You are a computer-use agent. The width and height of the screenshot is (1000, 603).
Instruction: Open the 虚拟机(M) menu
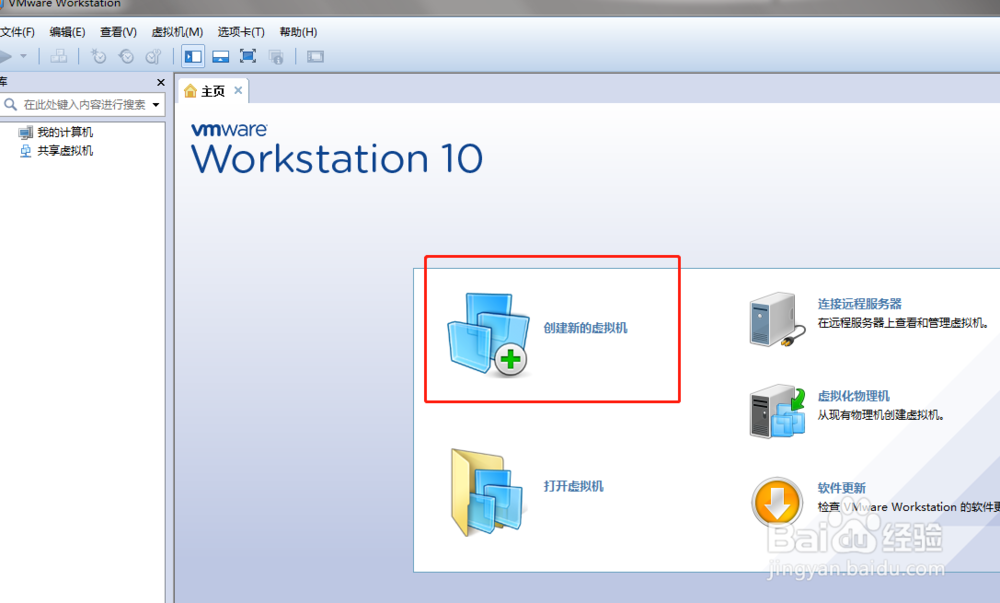177,32
